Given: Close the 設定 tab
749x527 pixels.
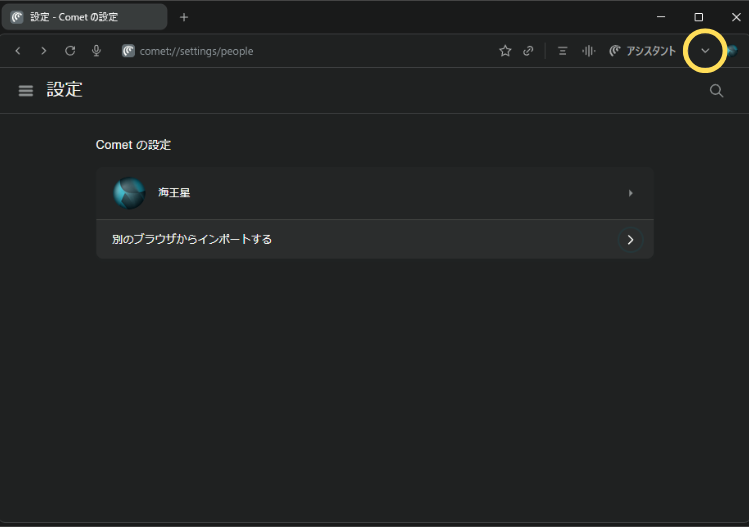Looking at the screenshot, I should (154, 17).
